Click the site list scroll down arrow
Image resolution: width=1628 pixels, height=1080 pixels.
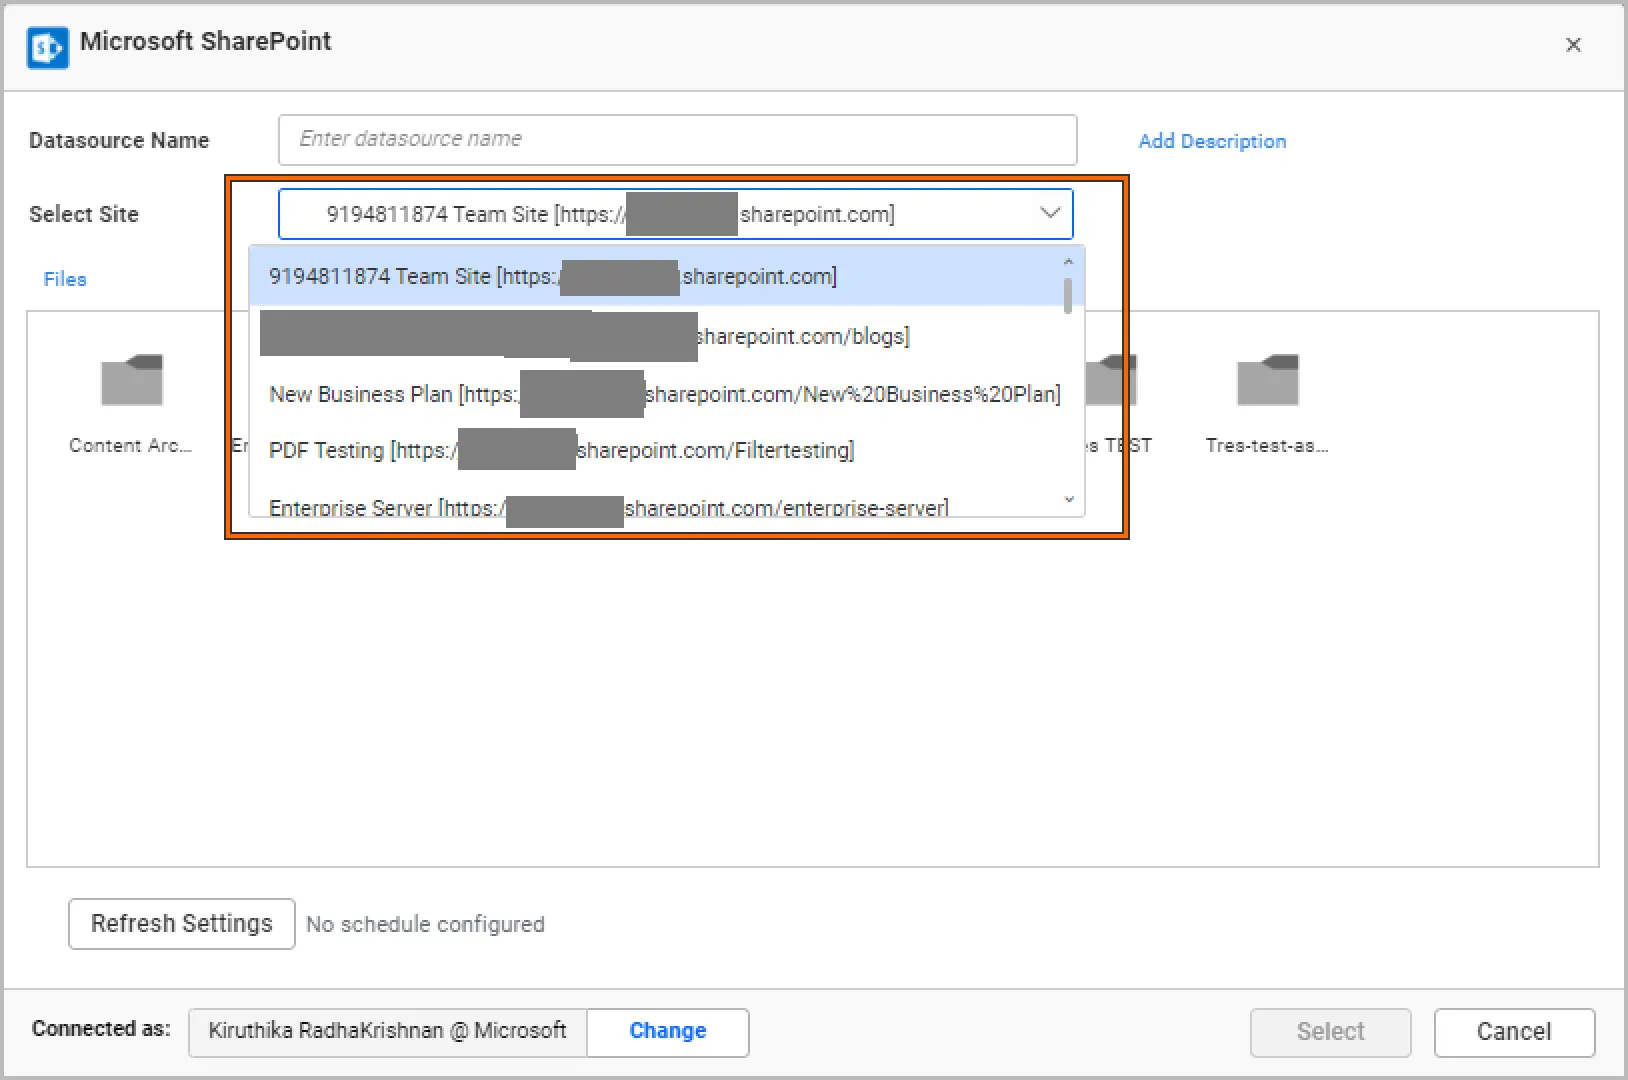[x=1068, y=499]
